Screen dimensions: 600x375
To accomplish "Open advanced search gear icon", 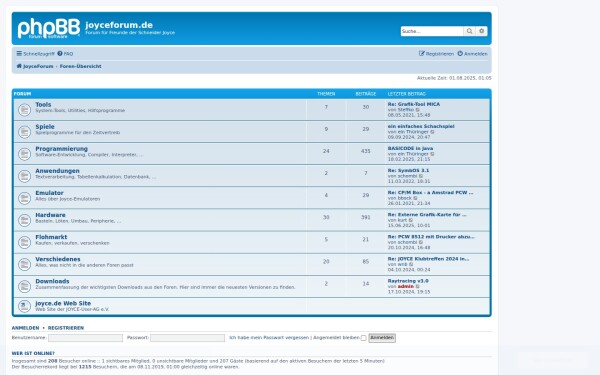I will click(x=481, y=31).
